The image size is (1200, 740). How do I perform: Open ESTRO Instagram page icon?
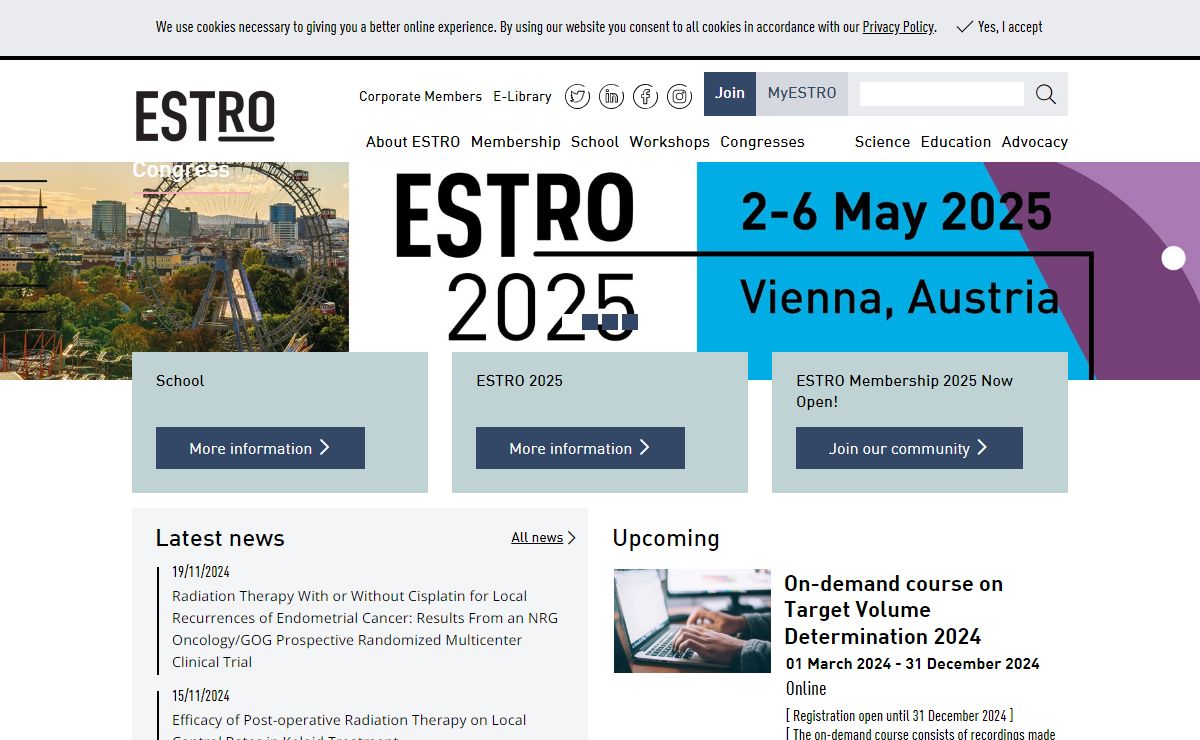(679, 96)
